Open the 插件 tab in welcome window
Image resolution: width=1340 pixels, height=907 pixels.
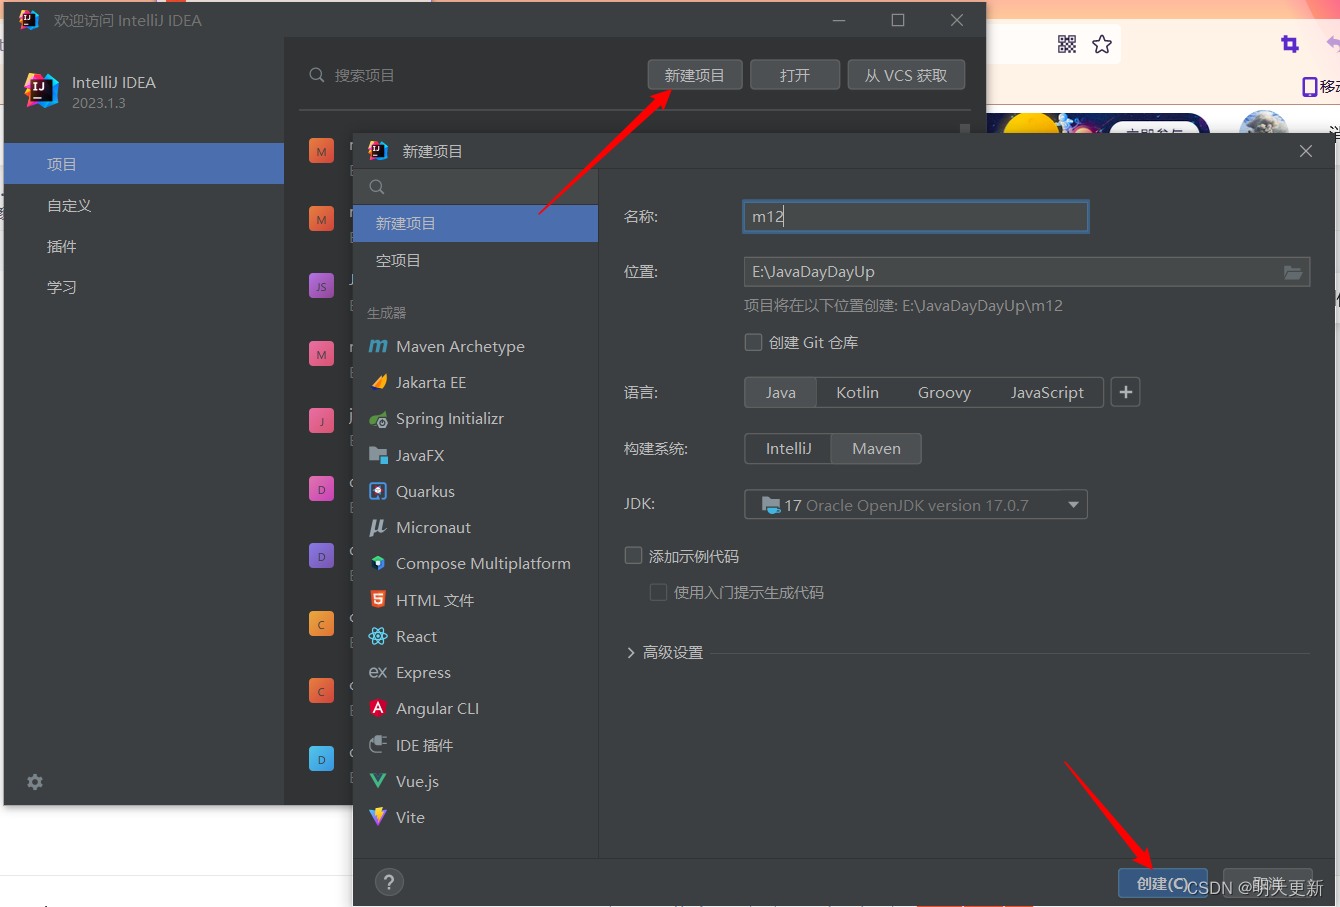[x=144, y=246]
